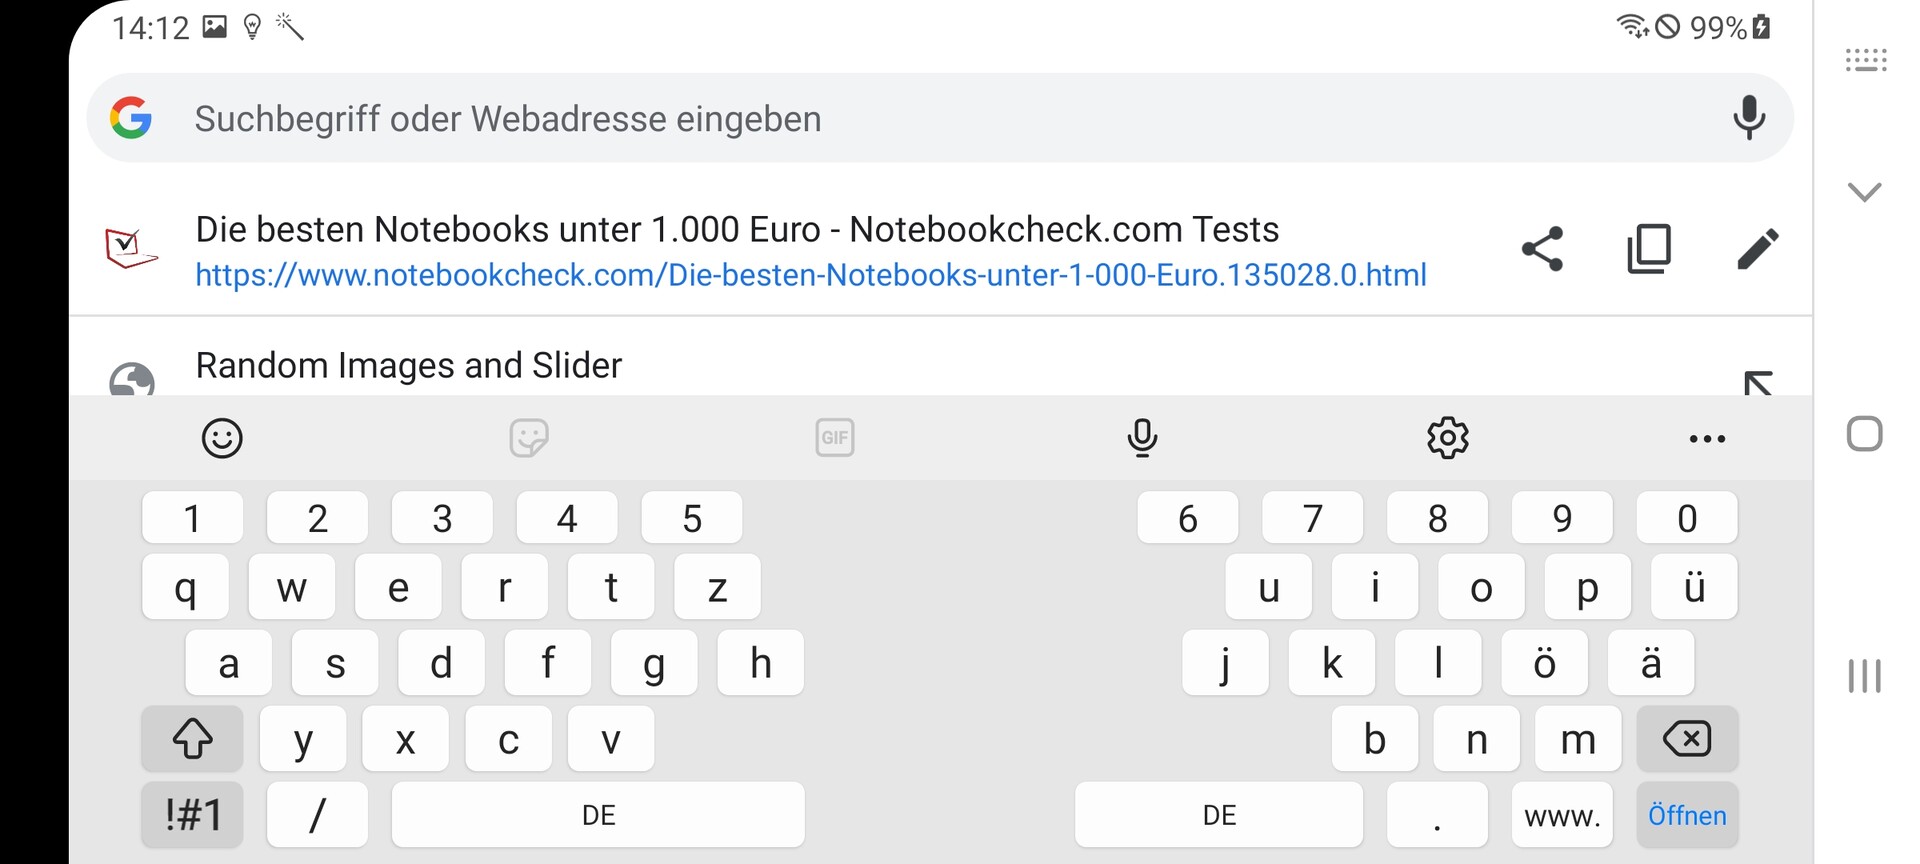Image resolution: width=1920 pixels, height=864 pixels.
Task: Open the keyboard layout switcher icon
Action: (1865, 60)
